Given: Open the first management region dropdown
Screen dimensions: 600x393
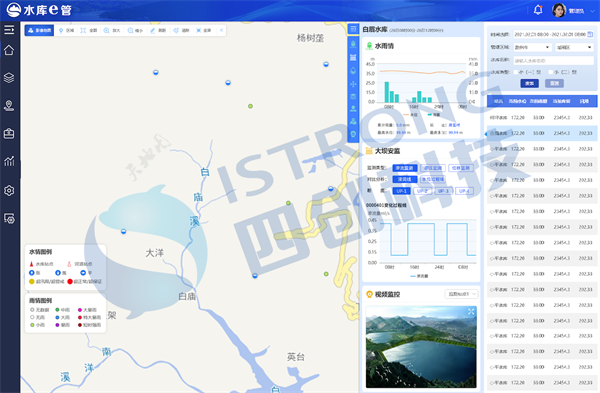Looking at the screenshot, I should (532, 47).
